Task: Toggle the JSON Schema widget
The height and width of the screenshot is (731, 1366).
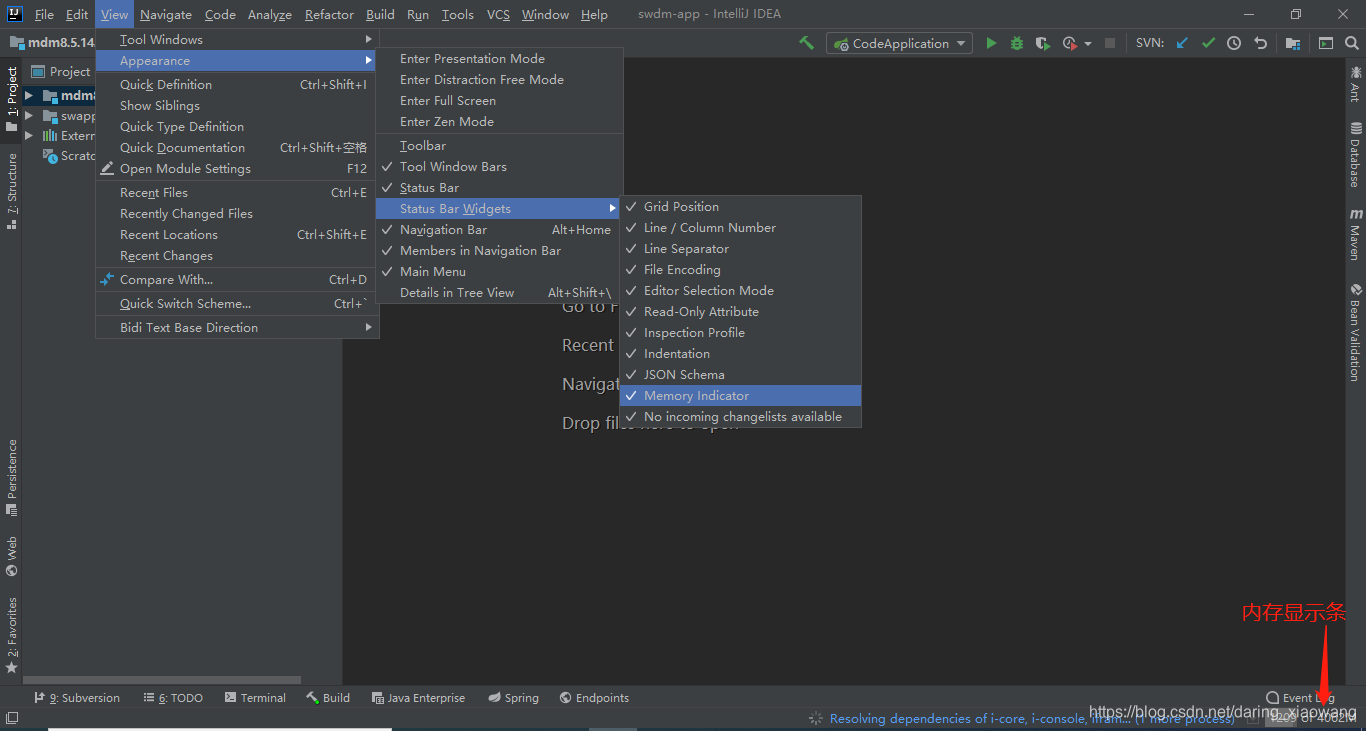Action: [740, 375]
